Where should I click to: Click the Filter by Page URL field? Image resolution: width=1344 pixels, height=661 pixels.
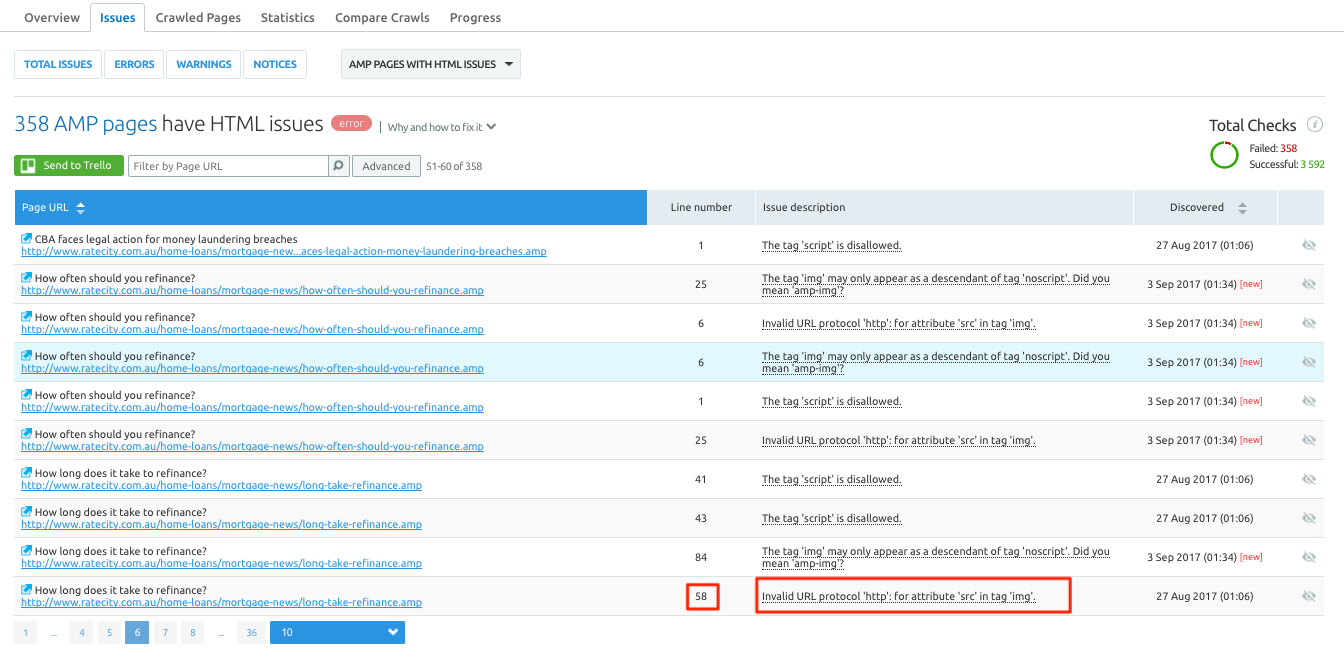coord(228,166)
